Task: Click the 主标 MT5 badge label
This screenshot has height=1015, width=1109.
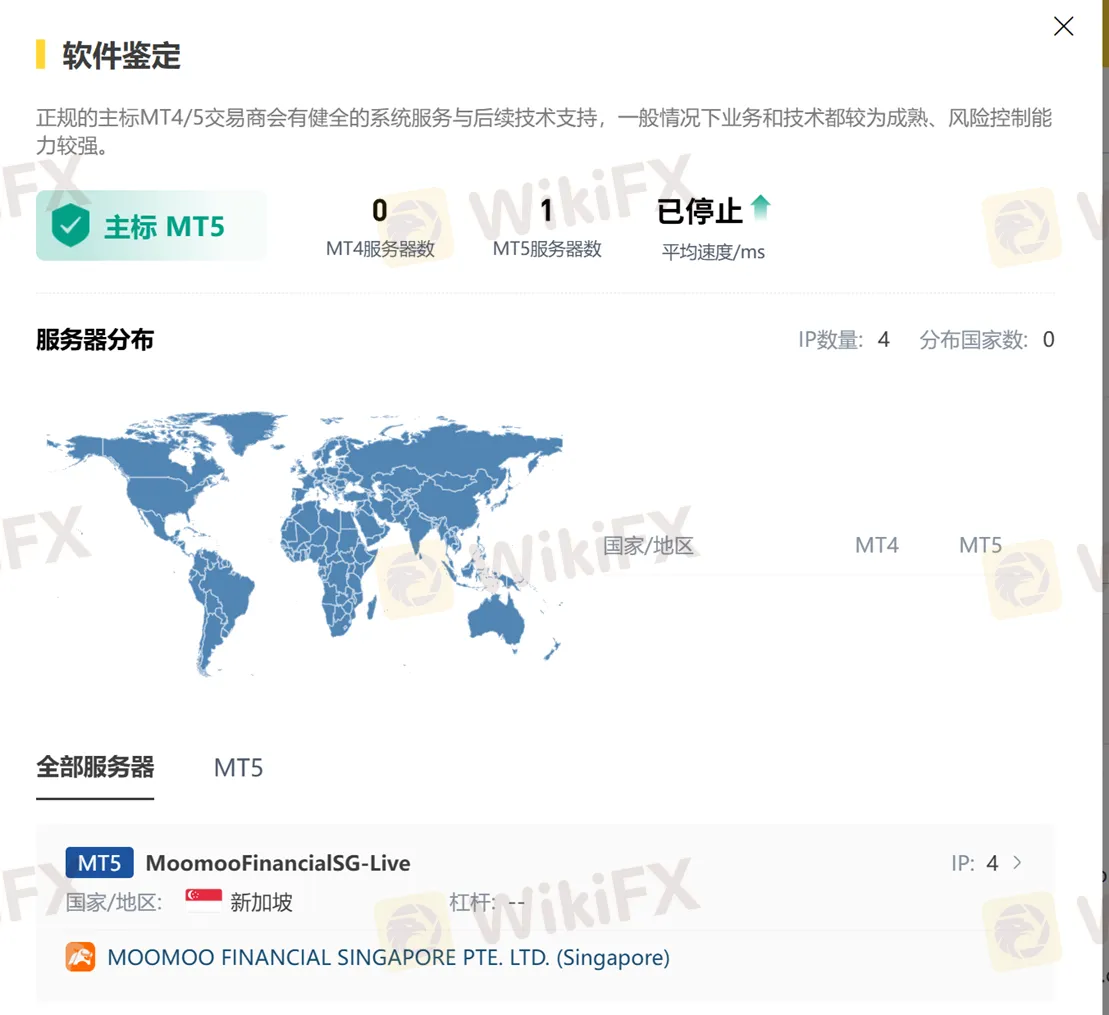Action: click(x=164, y=227)
